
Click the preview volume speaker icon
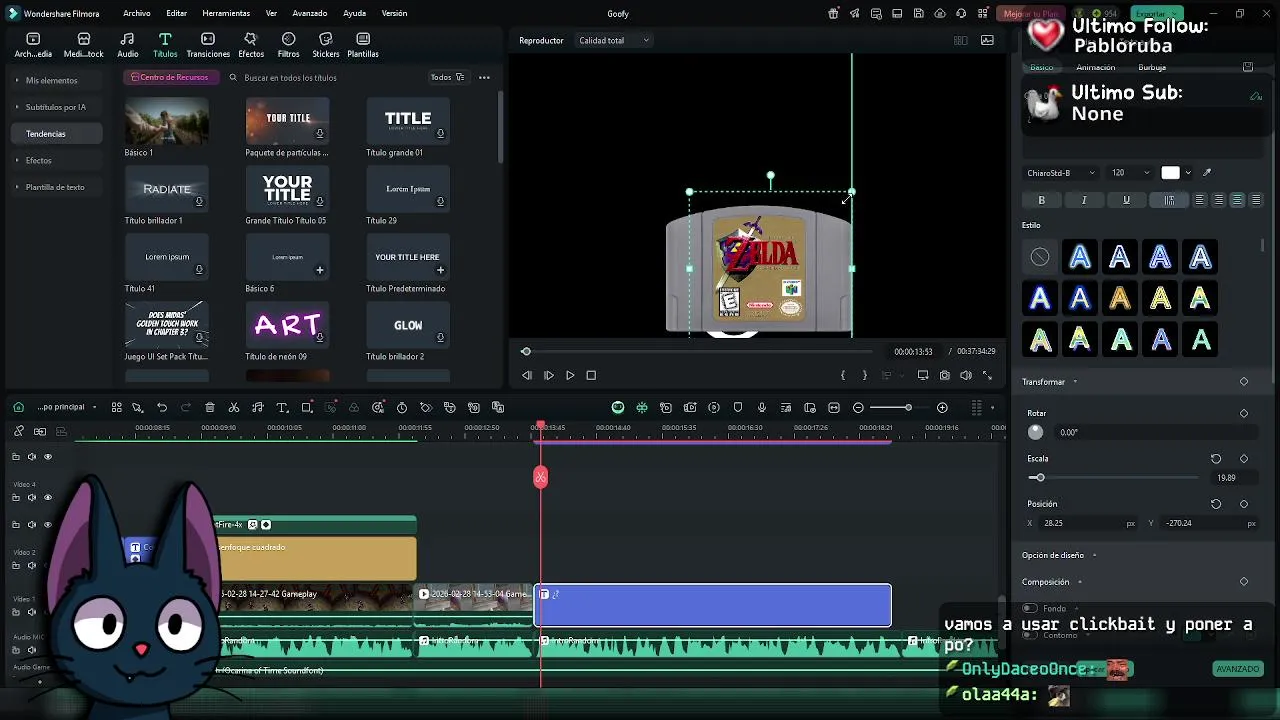click(x=966, y=375)
